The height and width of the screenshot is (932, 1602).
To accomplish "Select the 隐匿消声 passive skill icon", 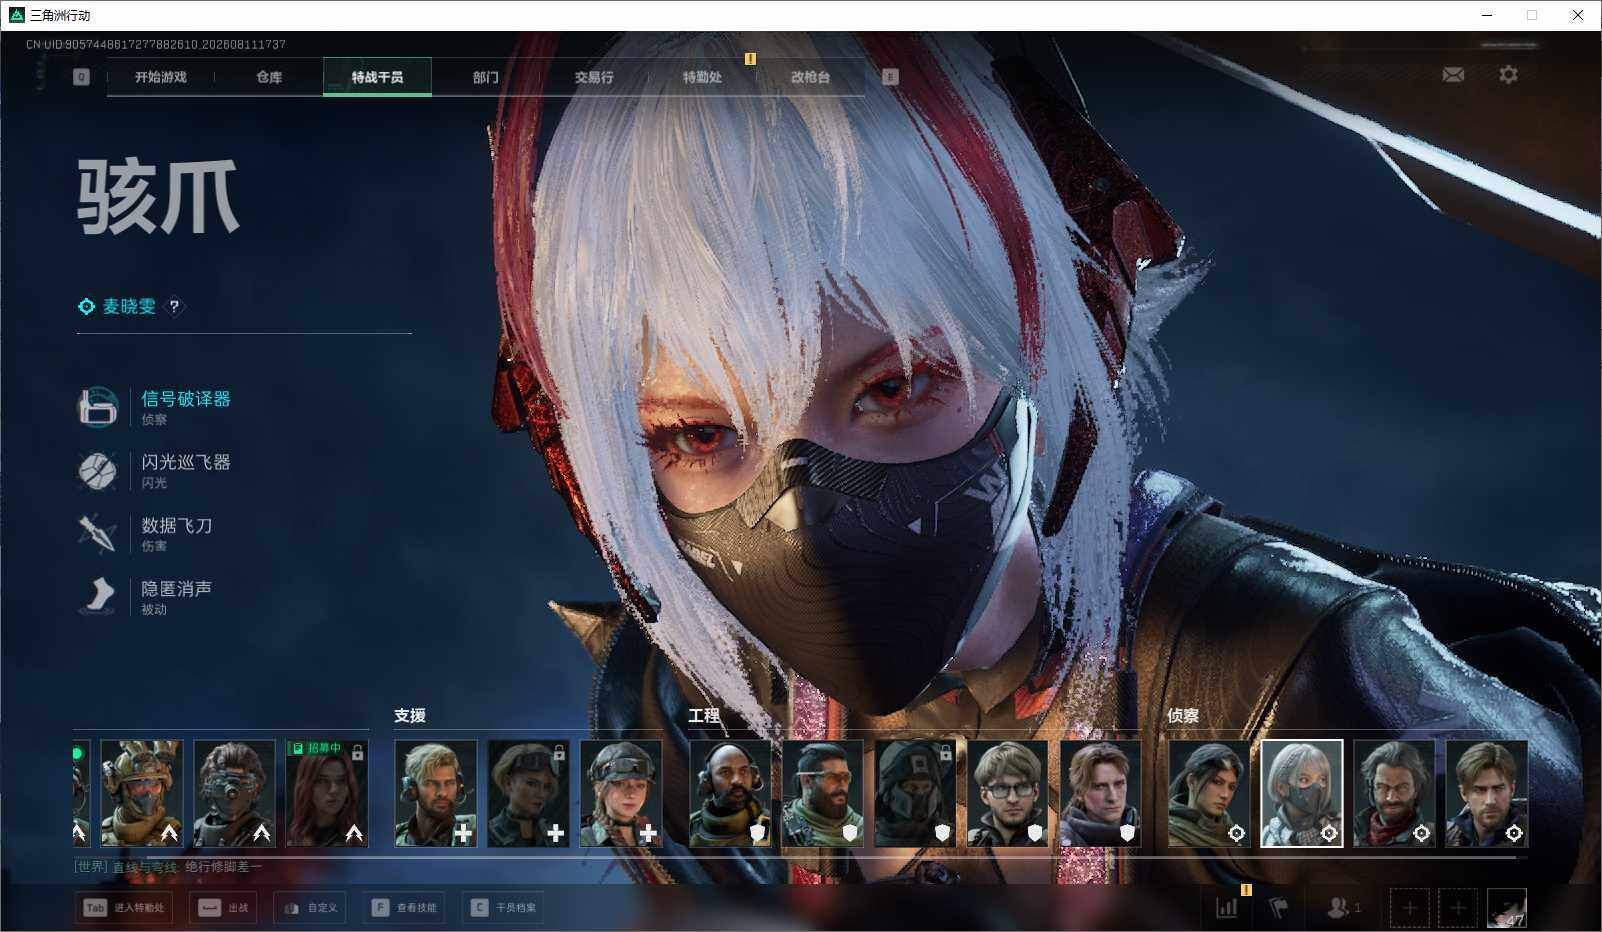I will point(98,596).
